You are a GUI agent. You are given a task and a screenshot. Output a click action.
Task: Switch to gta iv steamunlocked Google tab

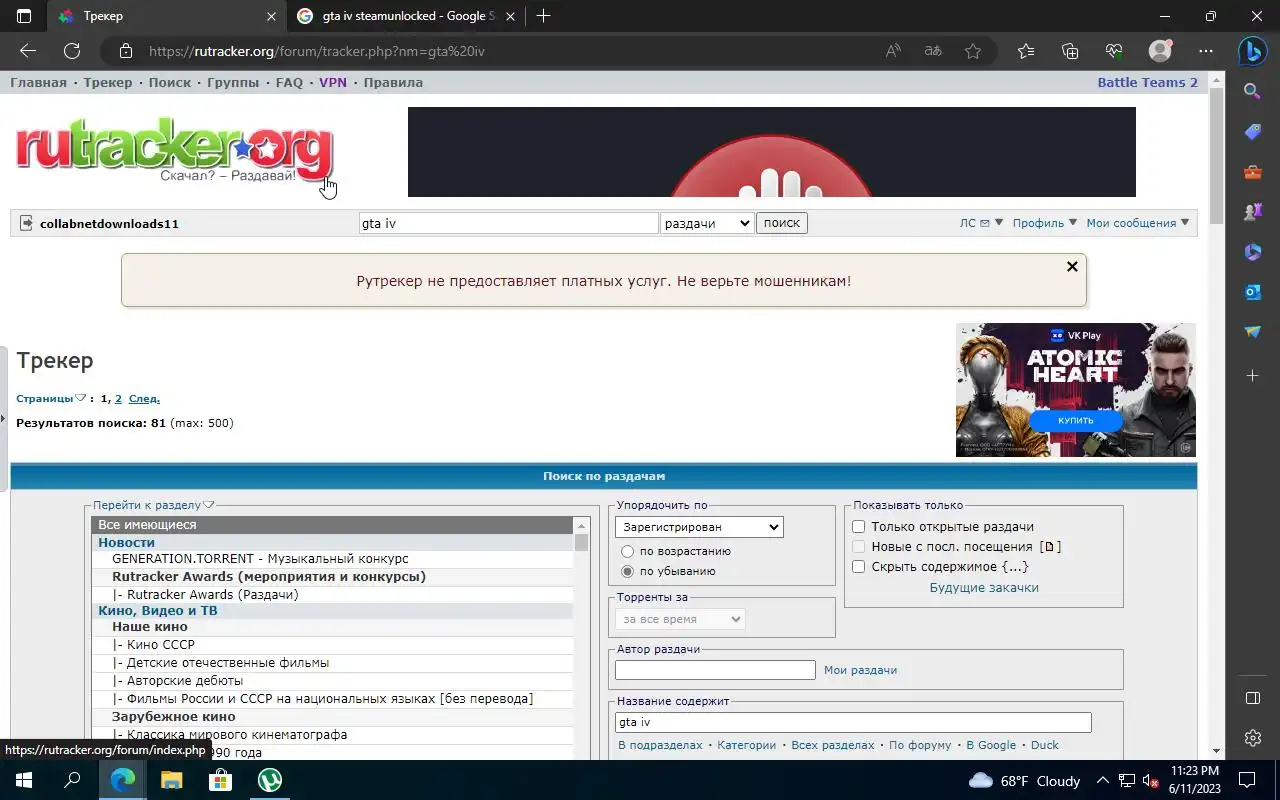tap(407, 16)
